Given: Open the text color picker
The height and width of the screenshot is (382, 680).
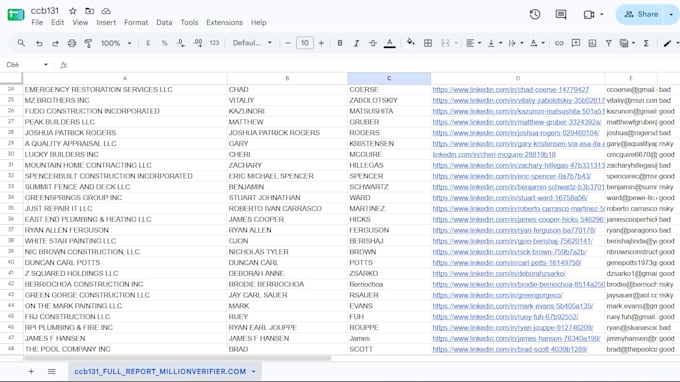Looking at the screenshot, I should (389, 43).
